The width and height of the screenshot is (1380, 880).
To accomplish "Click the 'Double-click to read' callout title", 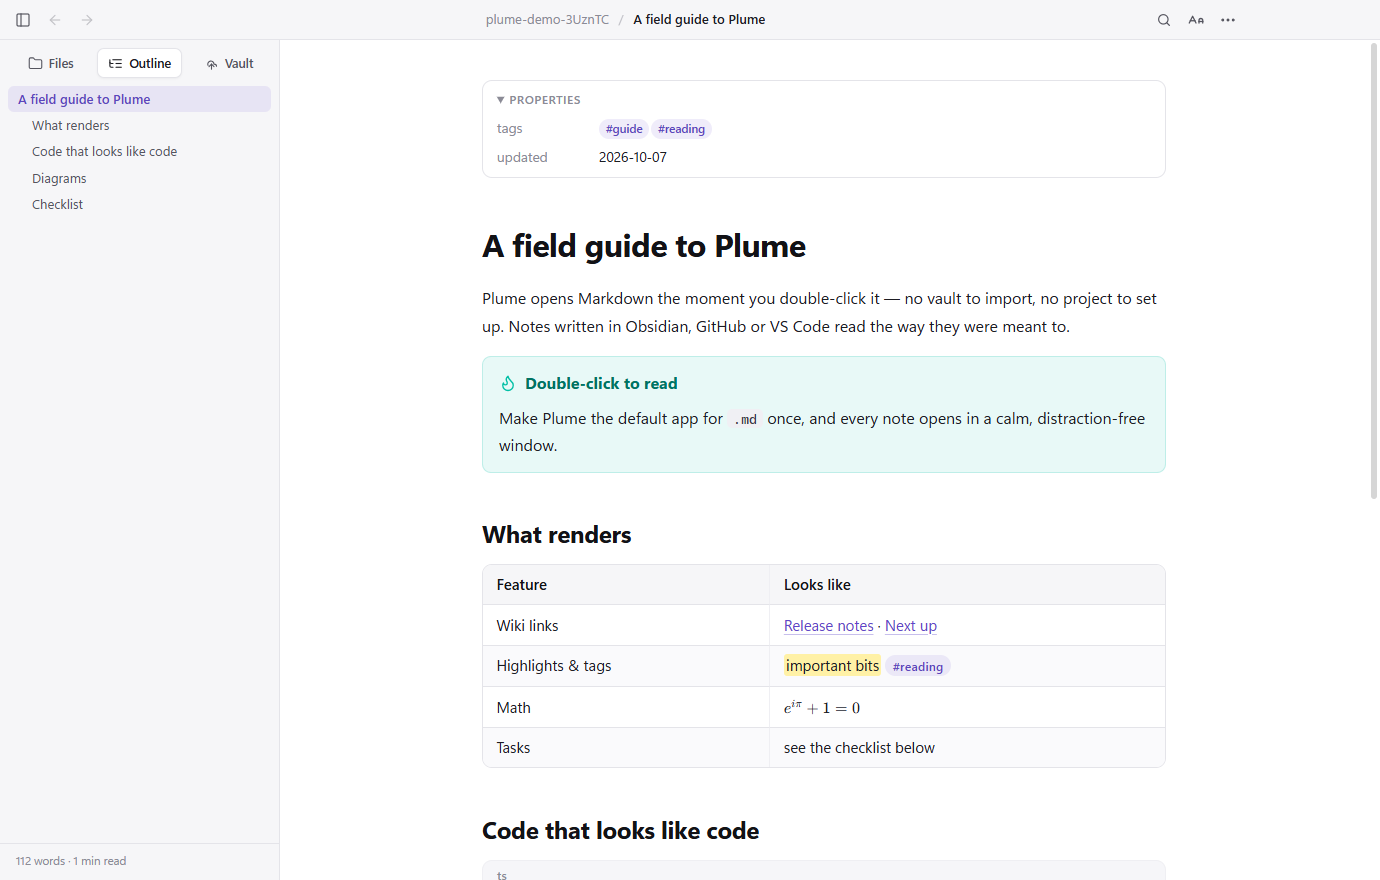I will [601, 384].
